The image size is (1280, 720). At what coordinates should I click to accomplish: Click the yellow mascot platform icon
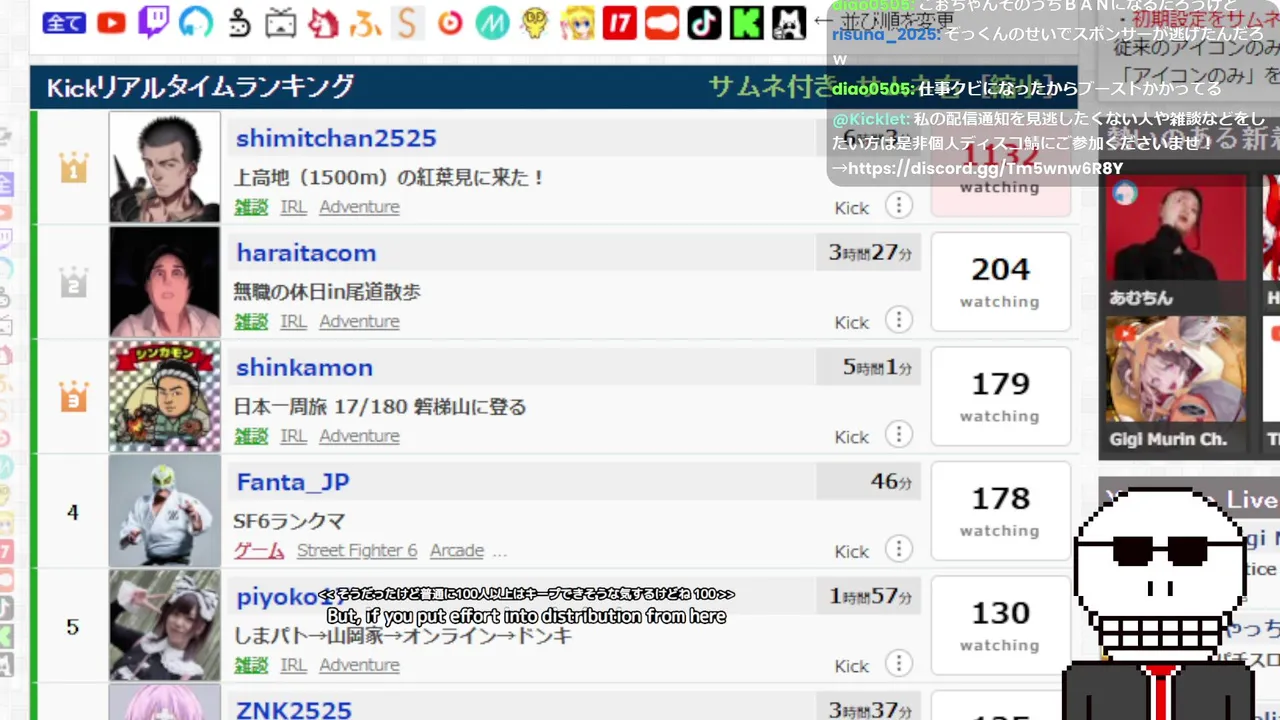click(535, 22)
